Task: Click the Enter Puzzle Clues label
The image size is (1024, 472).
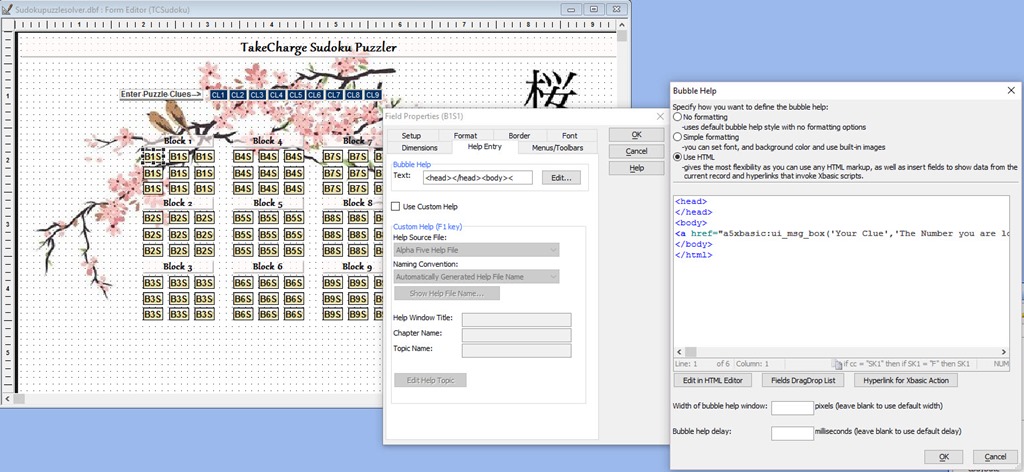Action: click(161, 95)
